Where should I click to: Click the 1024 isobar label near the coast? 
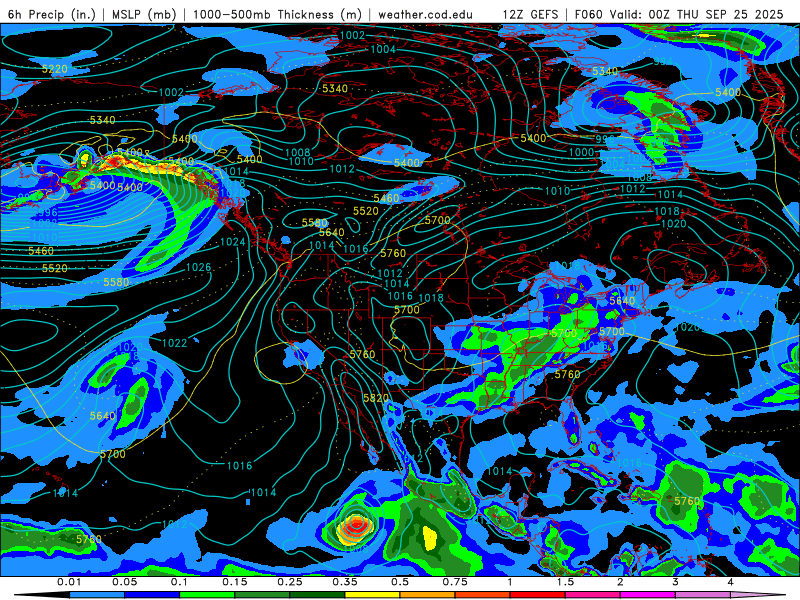point(233,241)
